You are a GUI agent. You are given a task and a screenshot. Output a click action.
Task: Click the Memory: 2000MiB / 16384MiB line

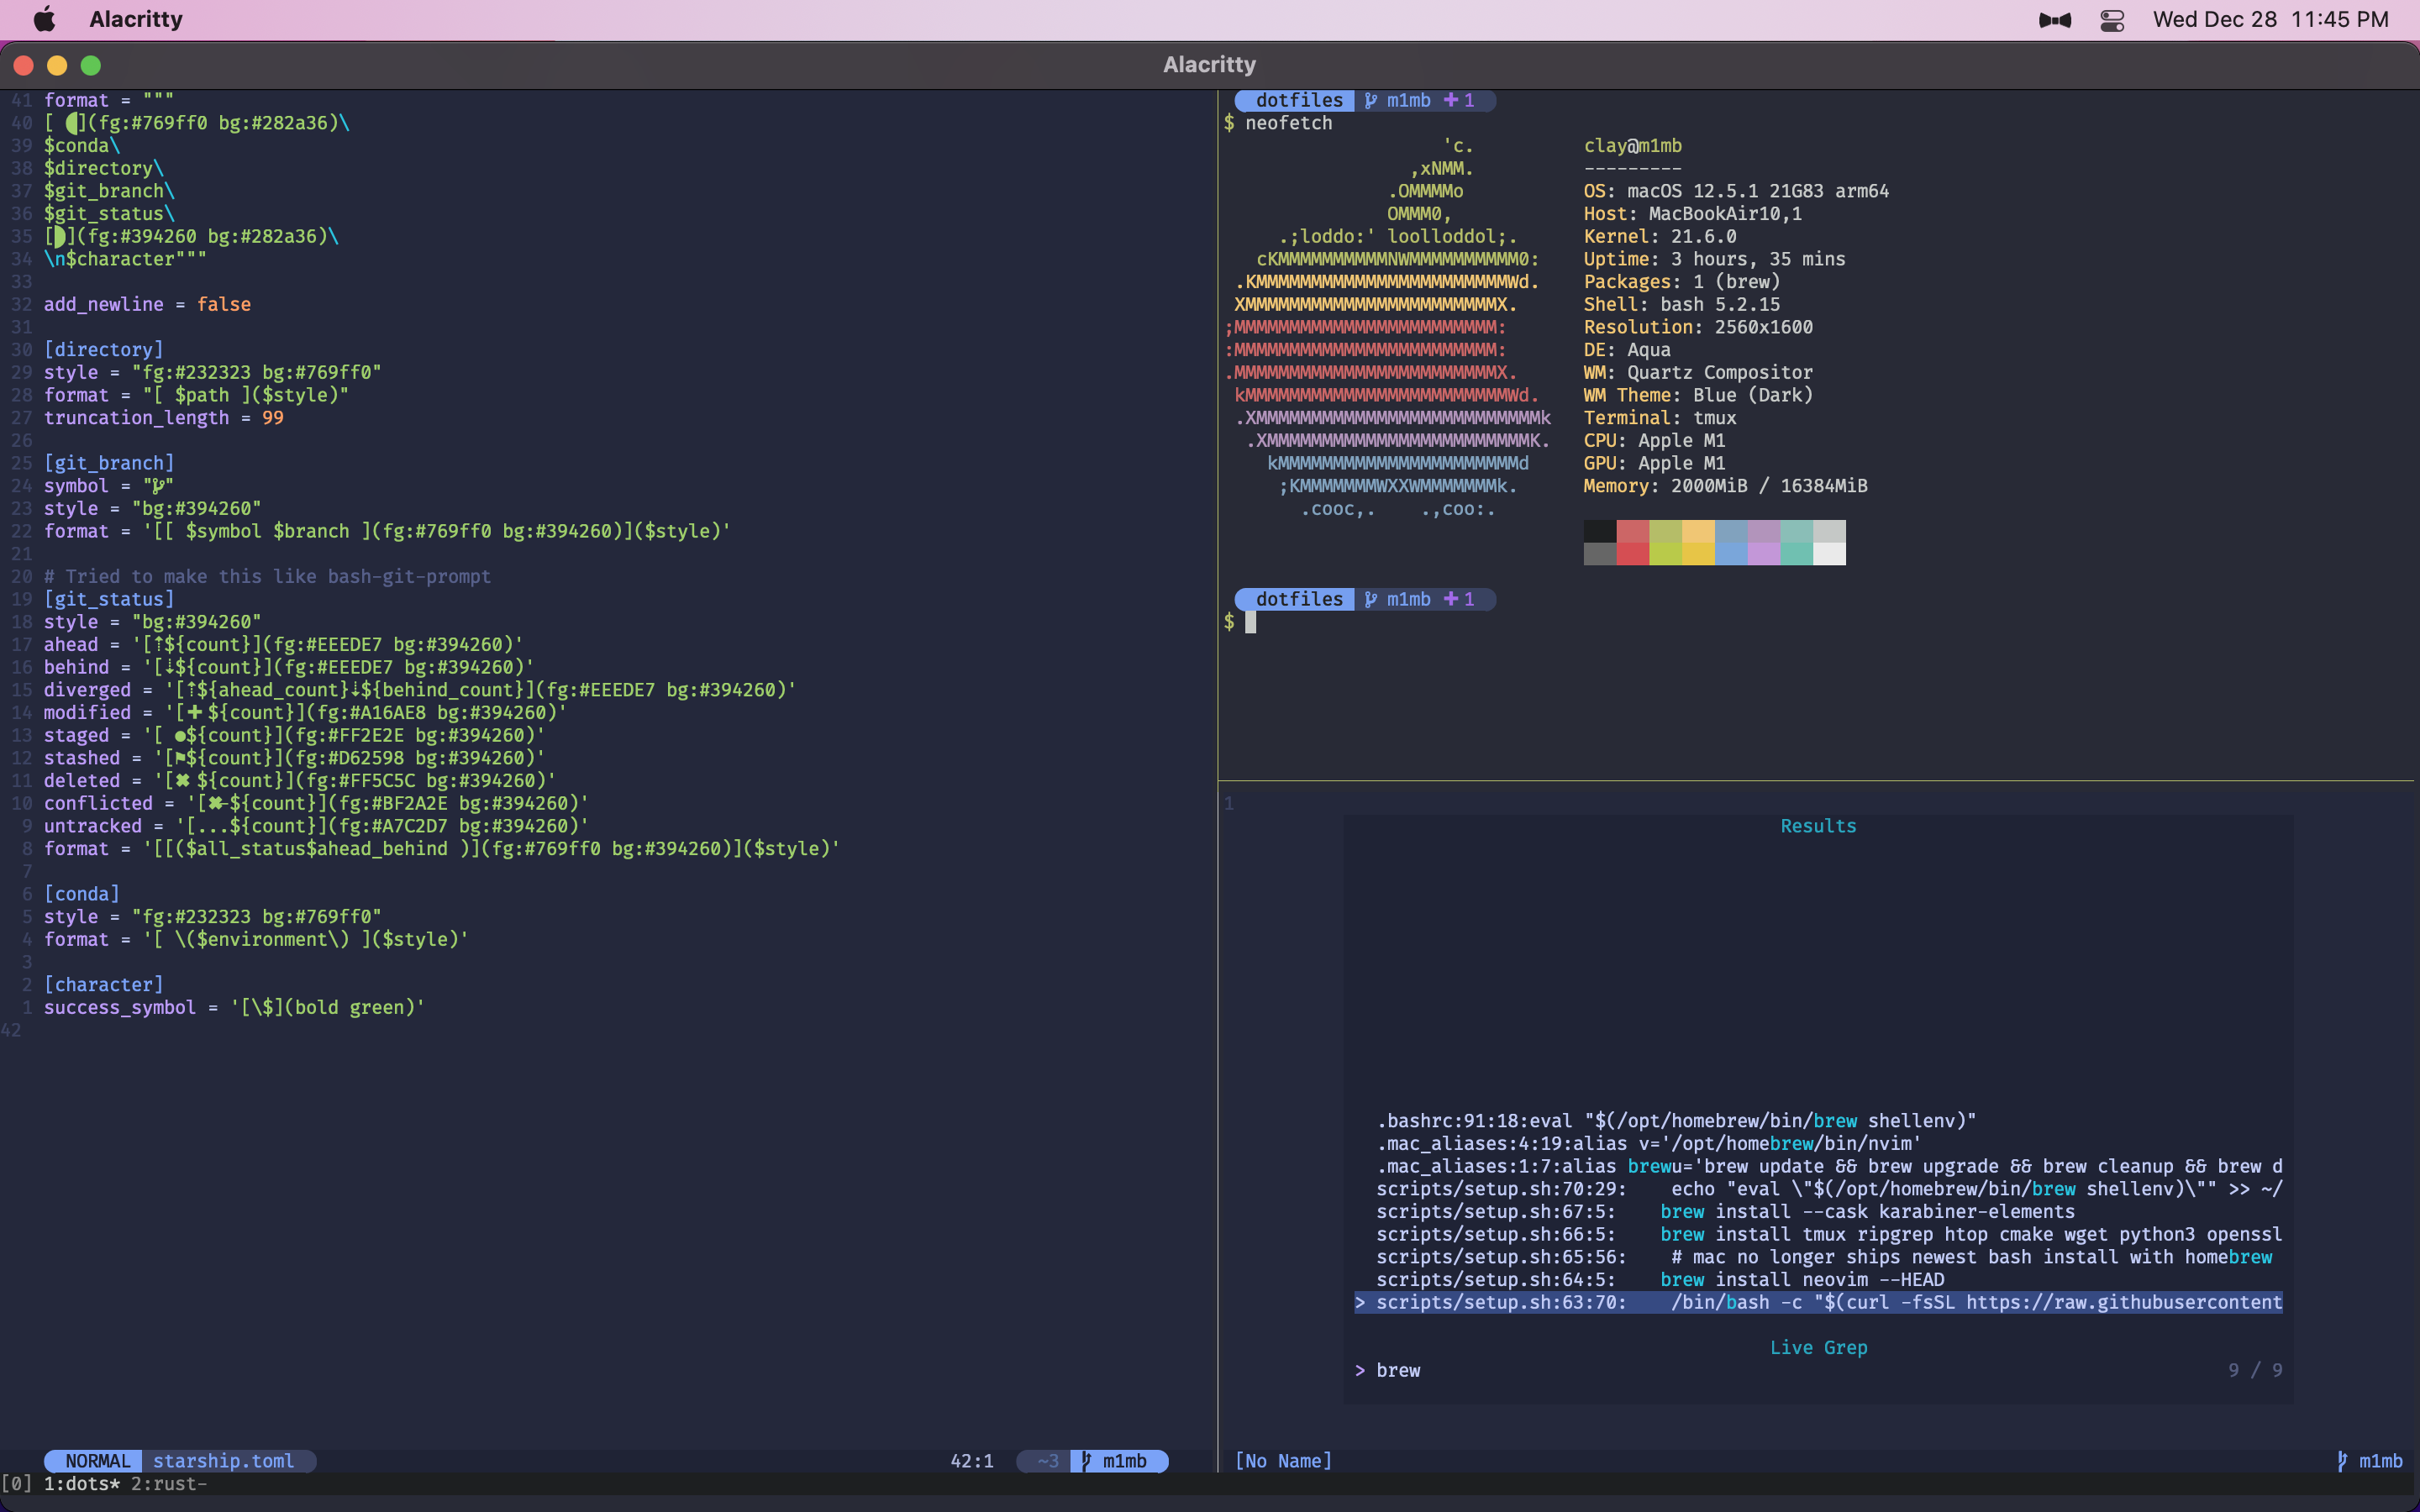pyautogui.click(x=1725, y=486)
